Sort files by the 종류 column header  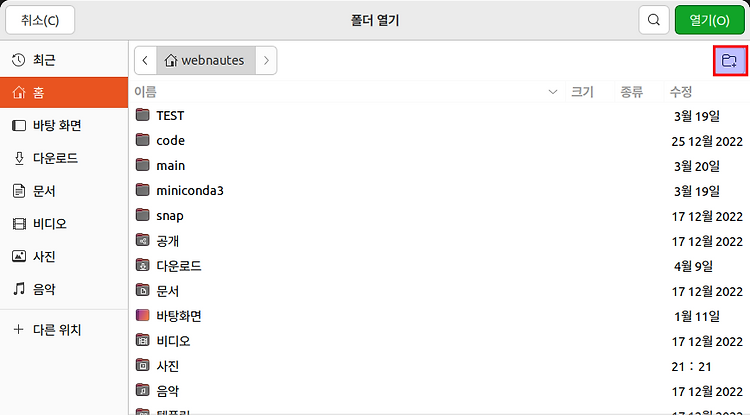click(x=639, y=92)
